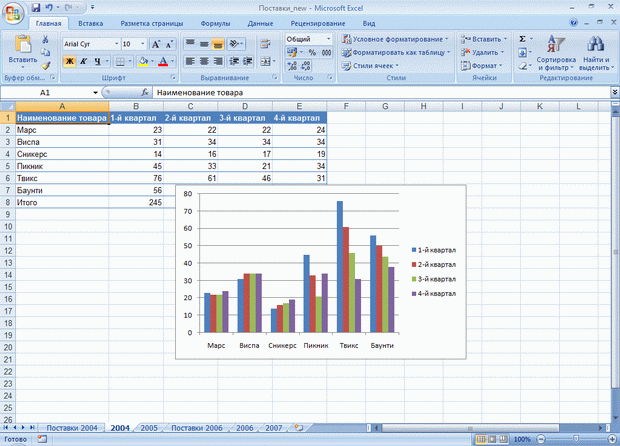The height and width of the screenshot is (446, 620).
Task: Toggle underline formatting Ч
Action: (x=97, y=61)
